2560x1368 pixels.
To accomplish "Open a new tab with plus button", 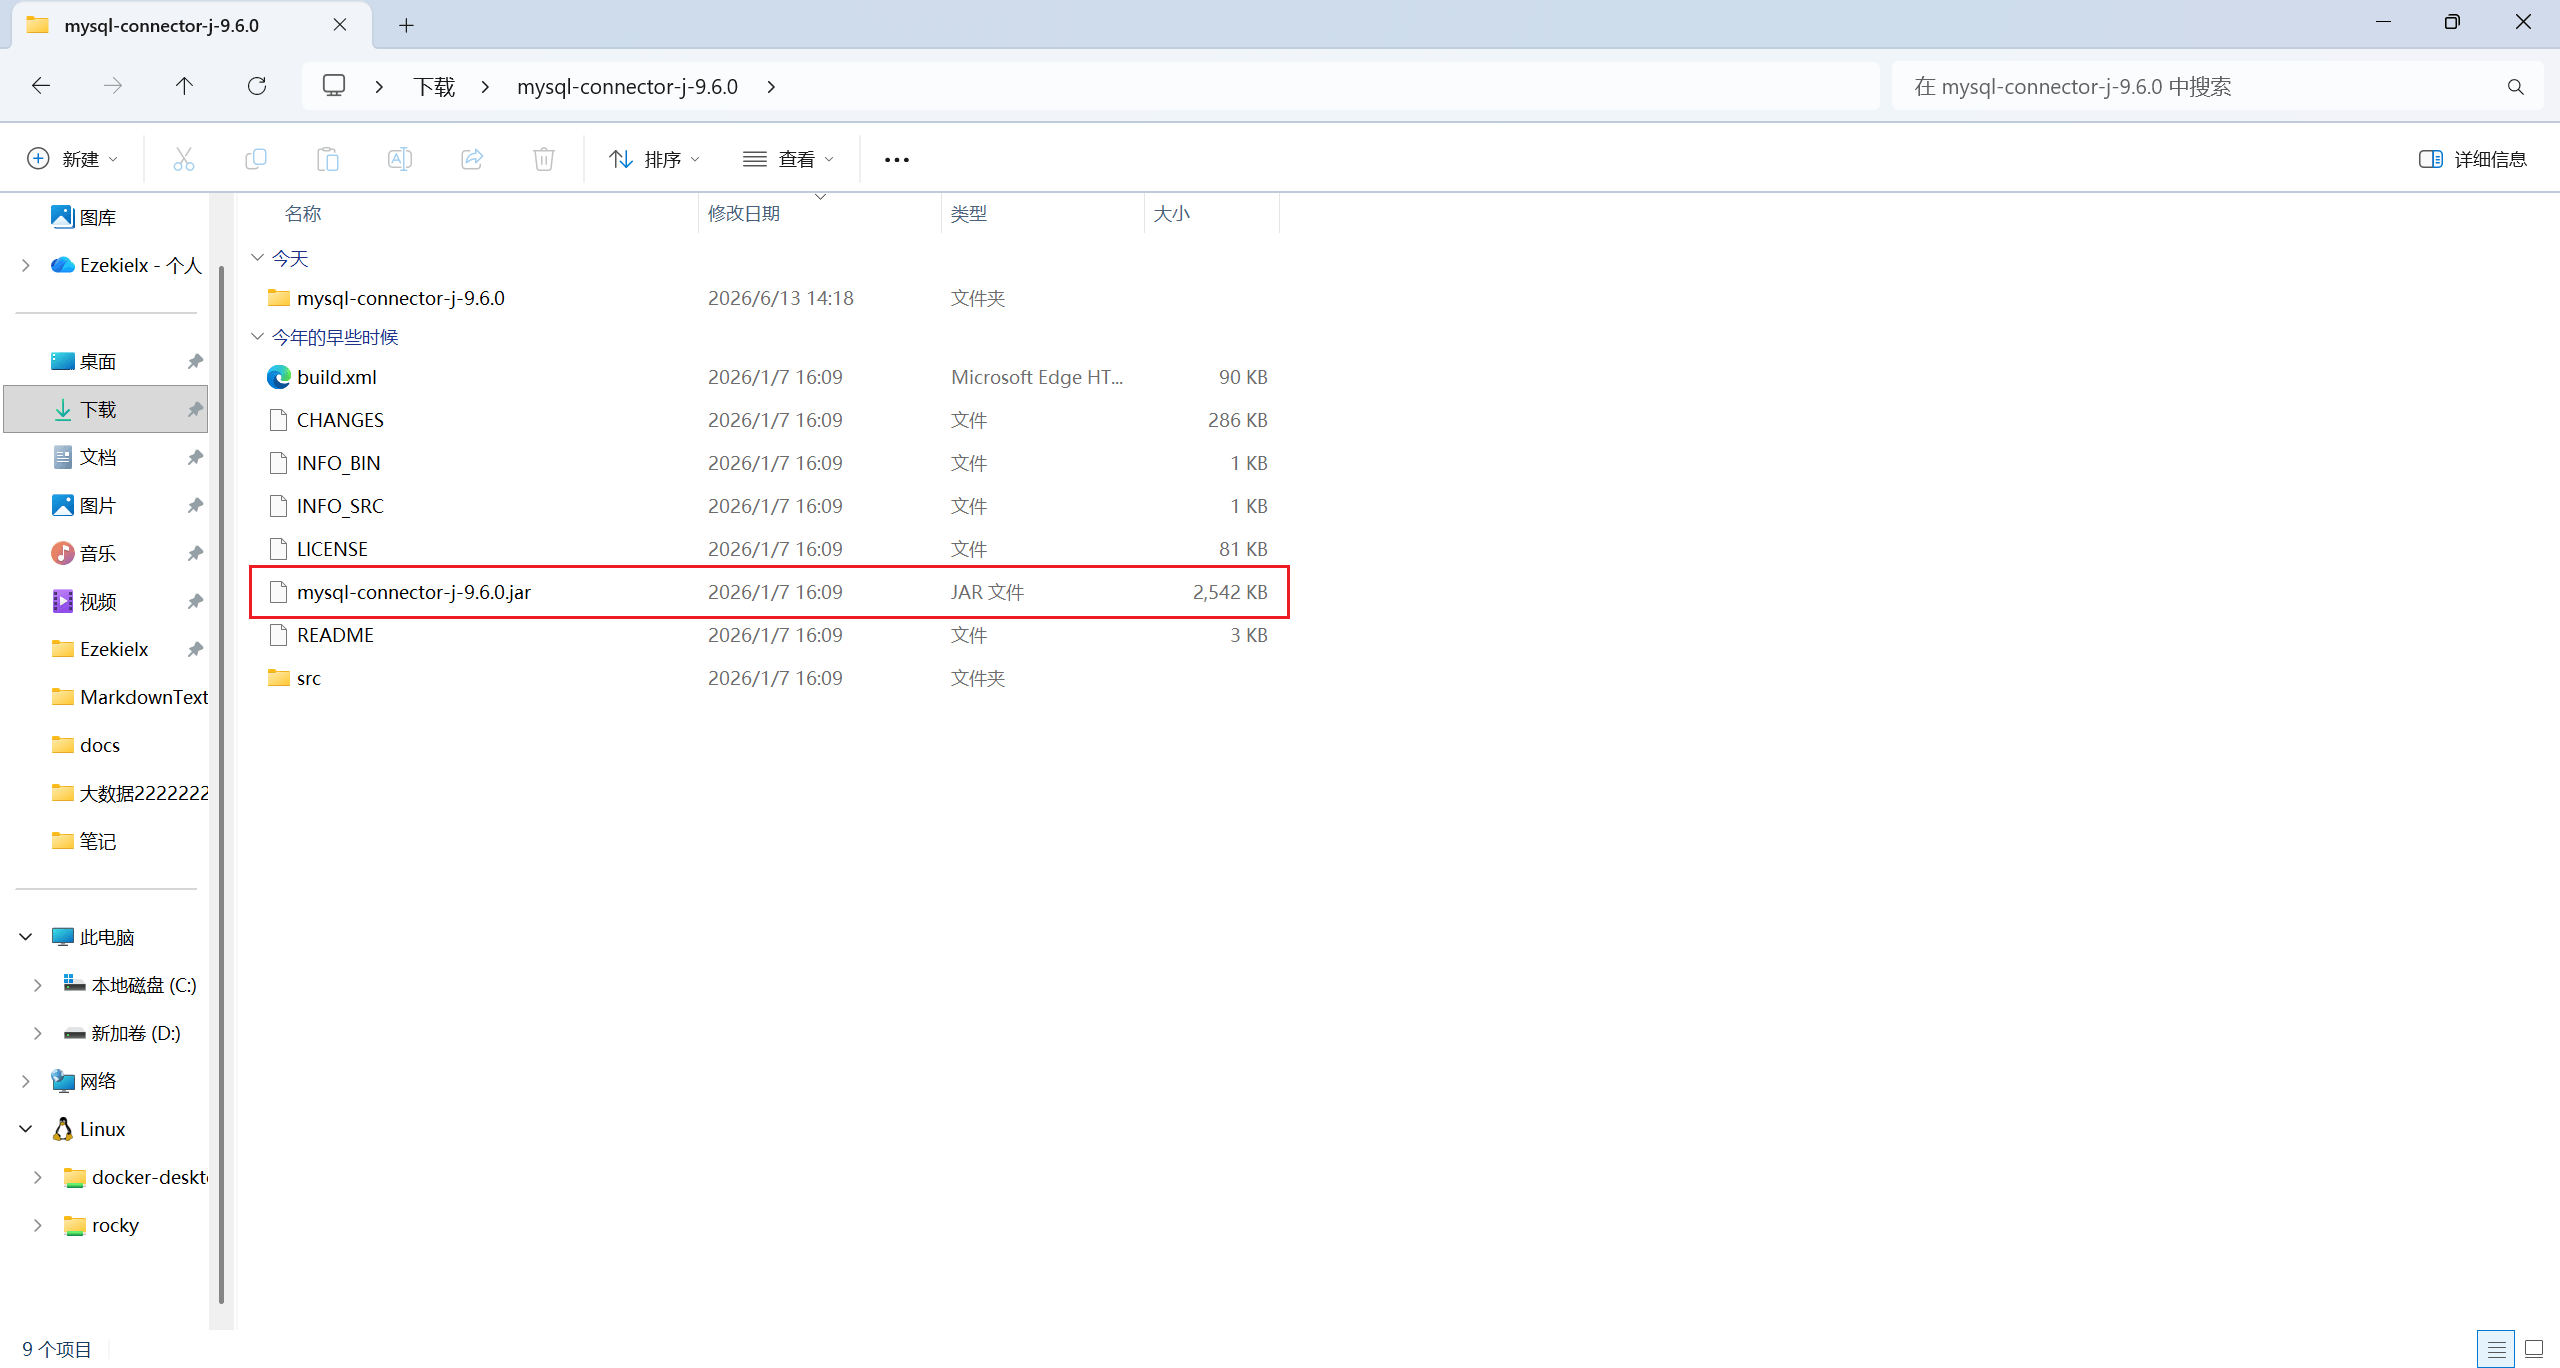I will [x=406, y=26].
